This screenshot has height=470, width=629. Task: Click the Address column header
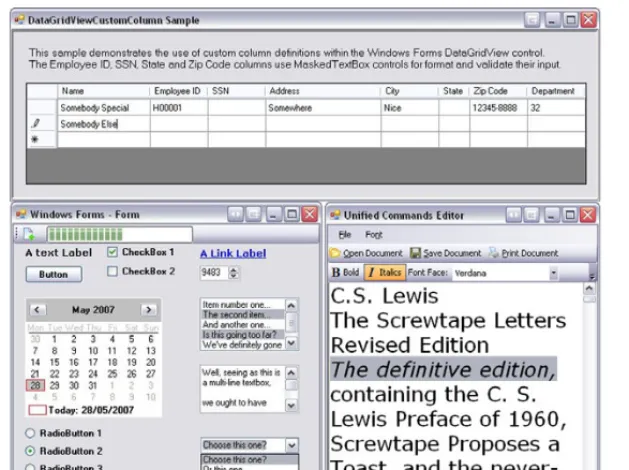pyautogui.click(x=323, y=91)
